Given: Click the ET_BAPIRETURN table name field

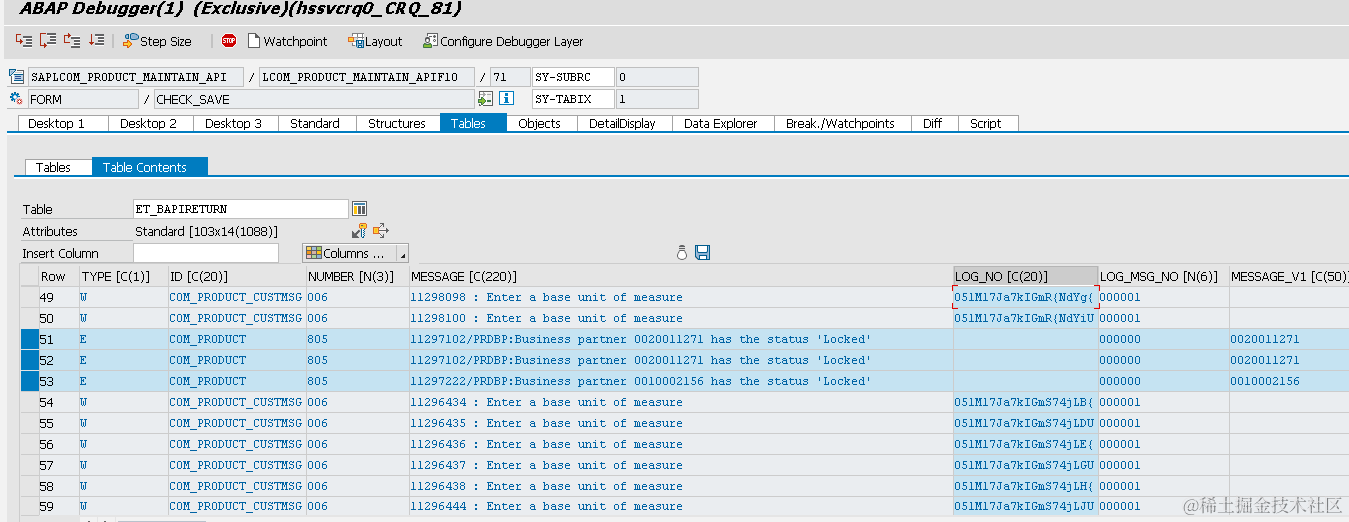Looking at the screenshot, I should 241,209.
